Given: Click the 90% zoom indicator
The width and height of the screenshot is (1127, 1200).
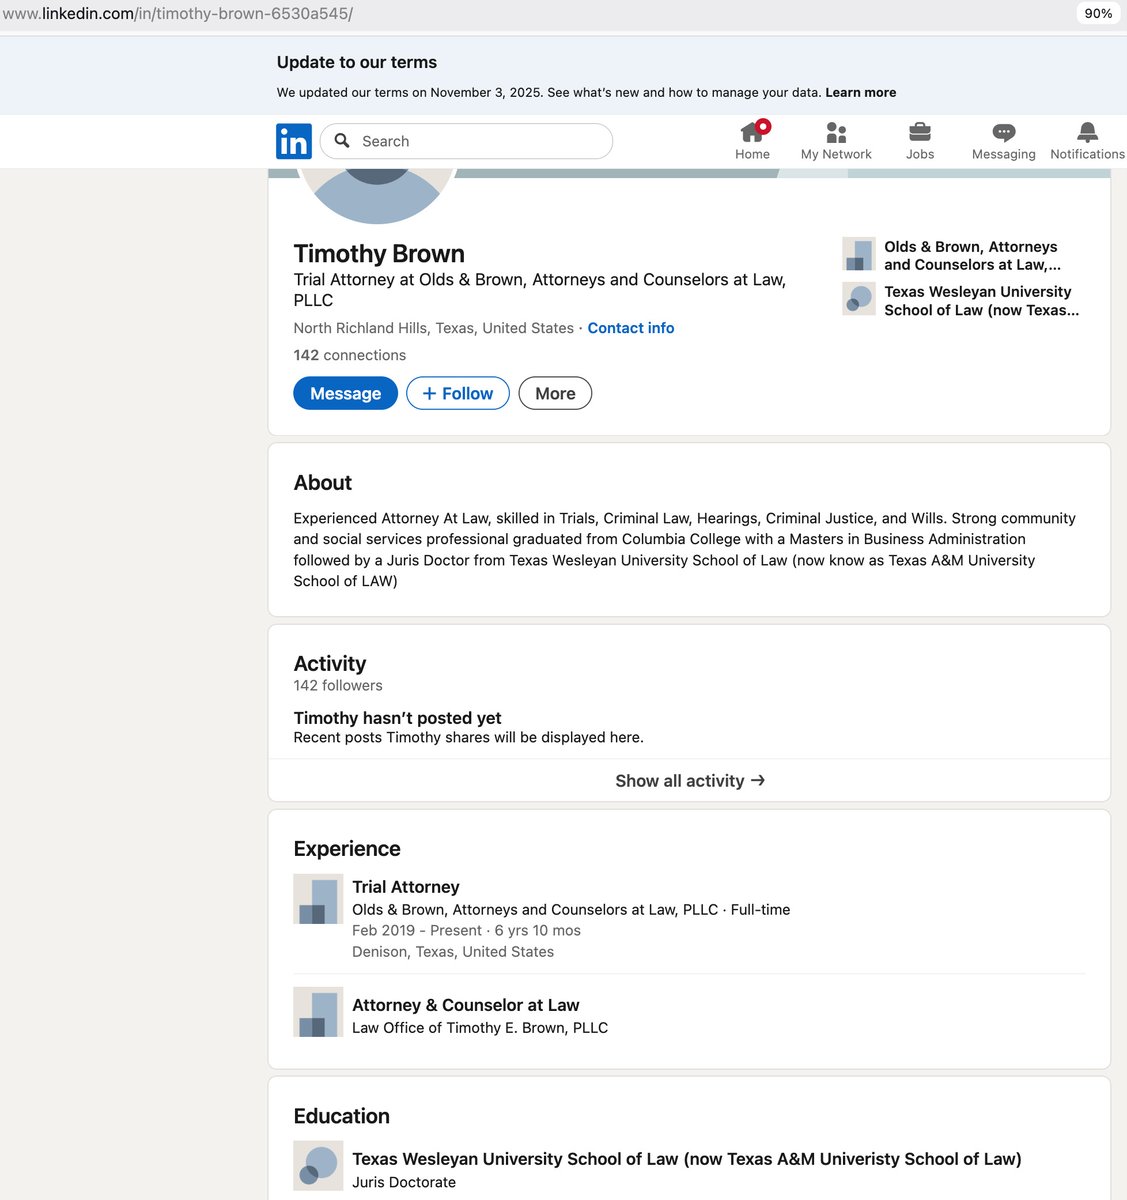Looking at the screenshot, I should tap(1098, 13).
